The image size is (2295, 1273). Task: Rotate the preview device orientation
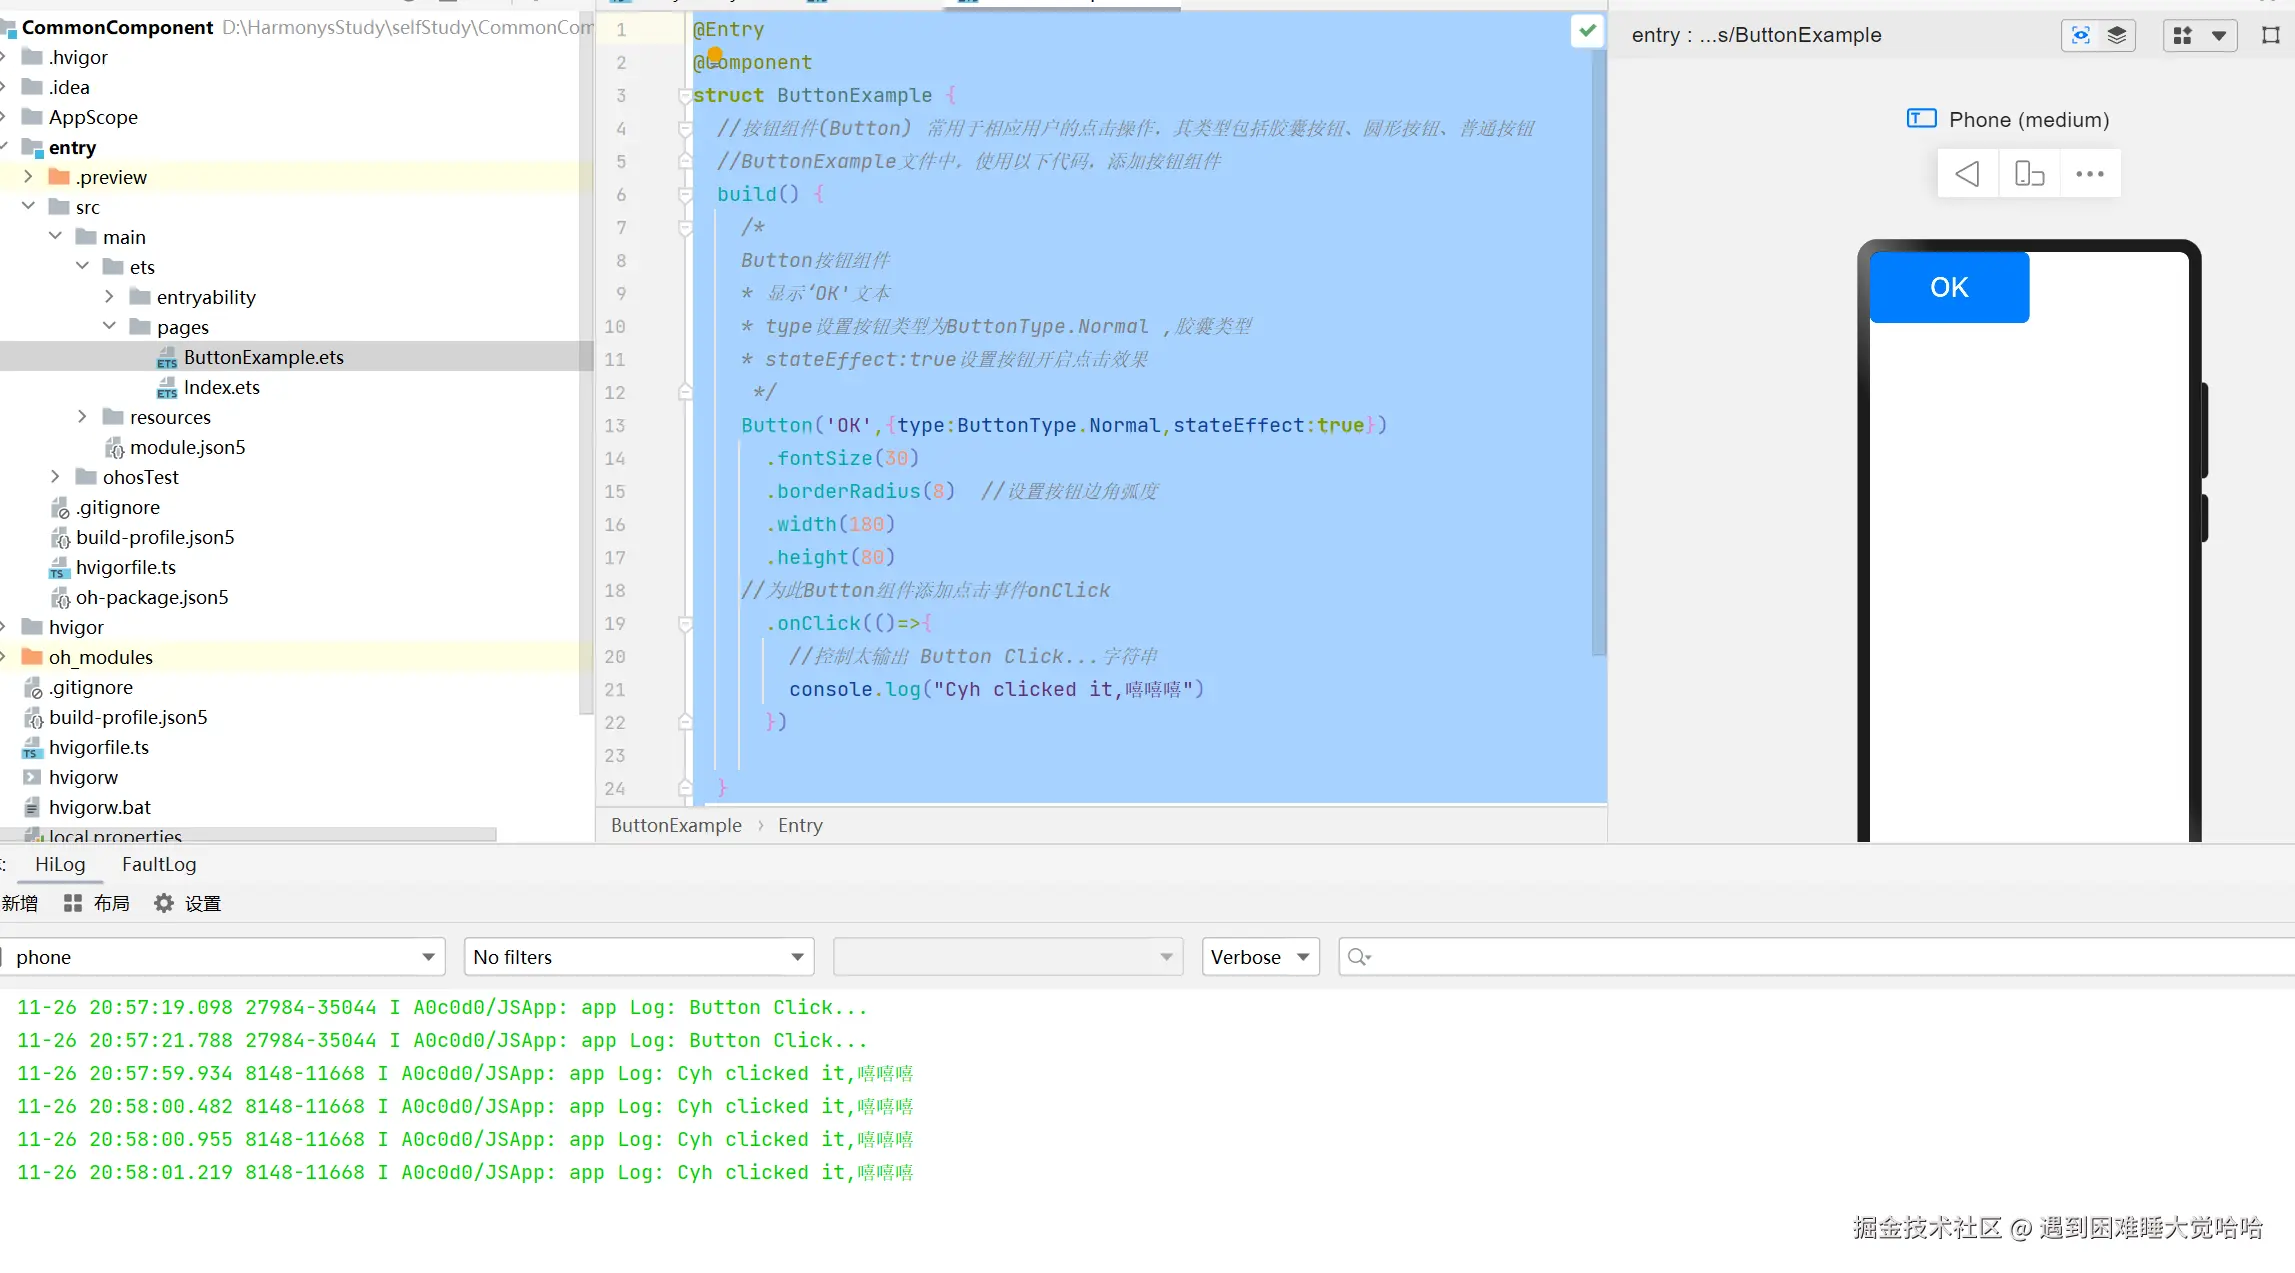tap(2029, 173)
